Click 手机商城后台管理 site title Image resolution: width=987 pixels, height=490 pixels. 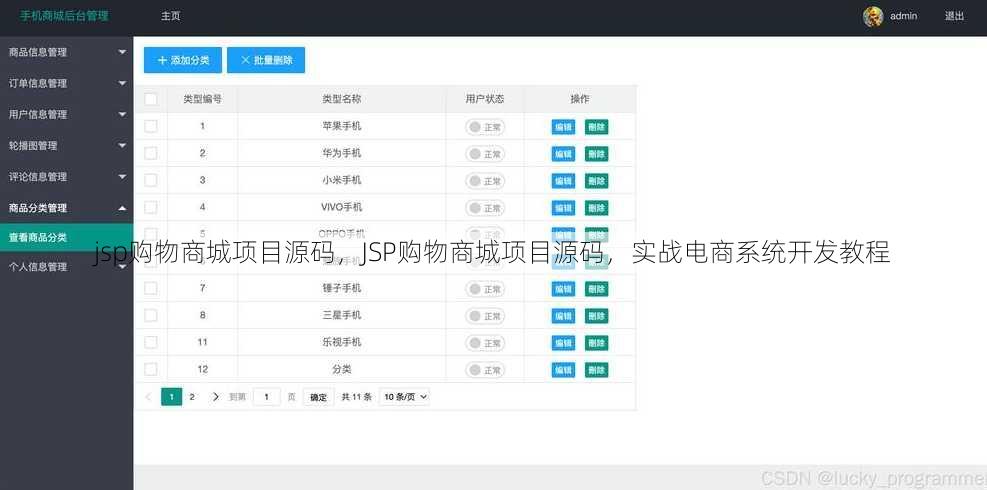[64, 16]
